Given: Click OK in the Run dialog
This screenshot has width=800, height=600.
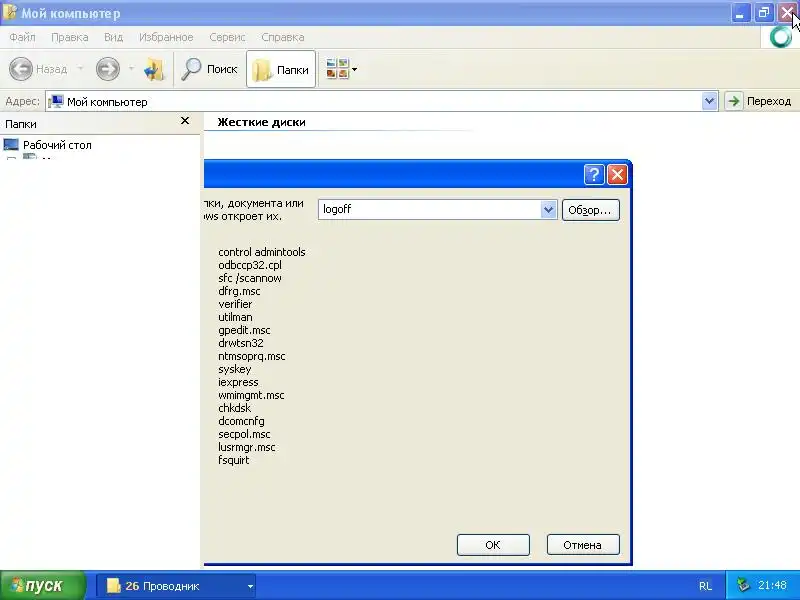Looking at the screenshot, I should click(x=493, y=545).
